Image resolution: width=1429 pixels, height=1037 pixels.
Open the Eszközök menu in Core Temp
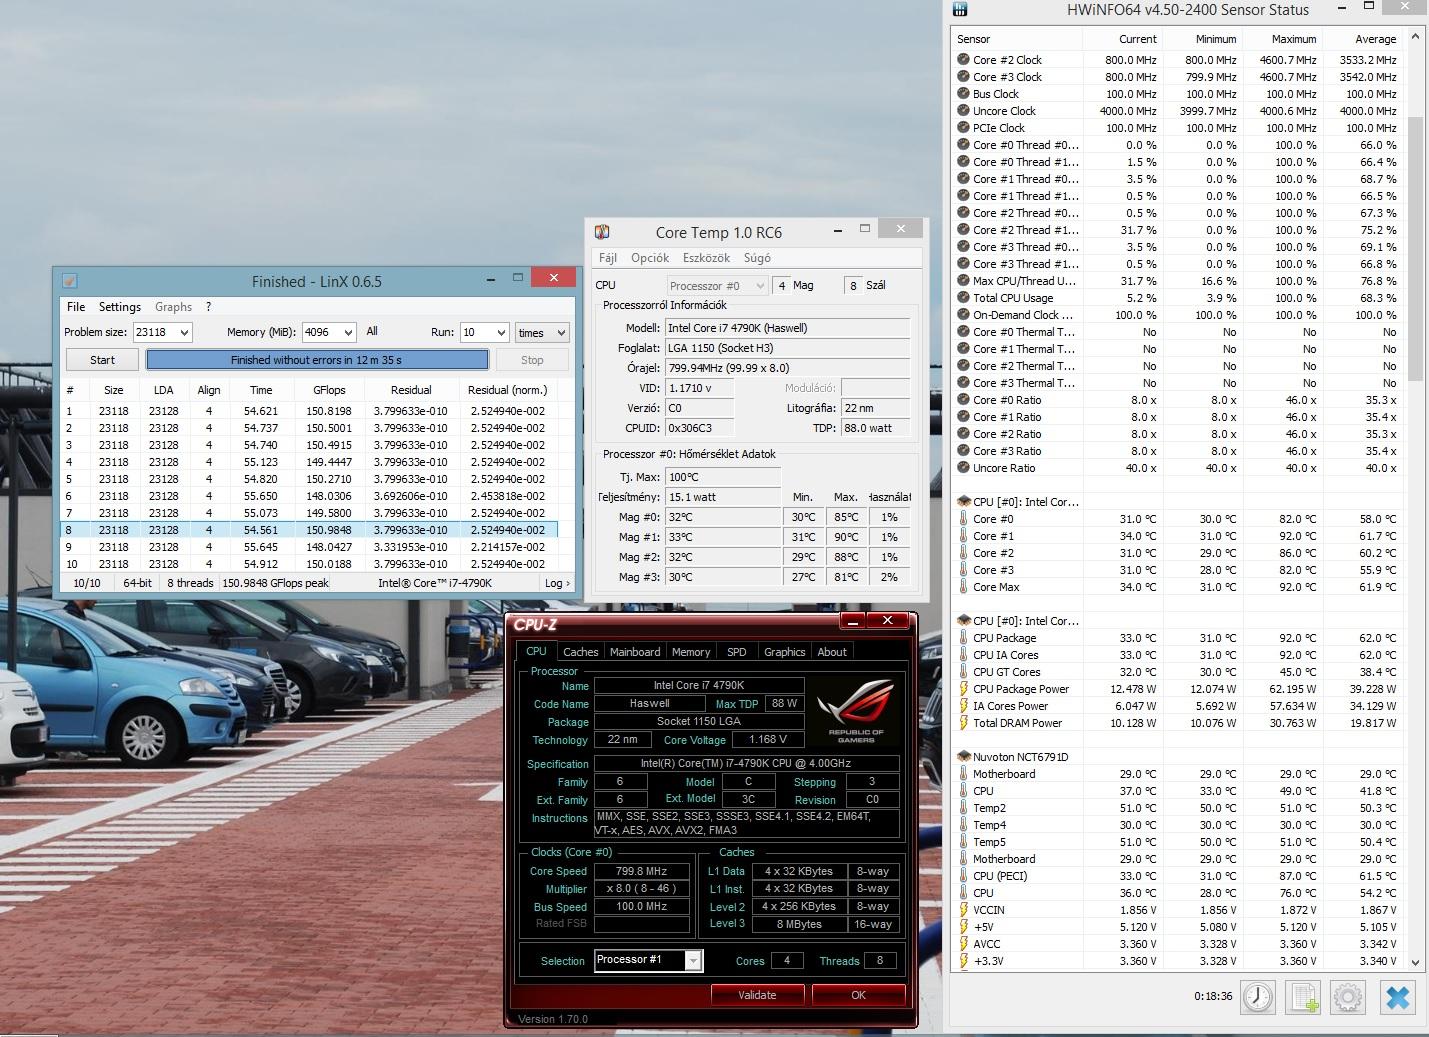706,258
